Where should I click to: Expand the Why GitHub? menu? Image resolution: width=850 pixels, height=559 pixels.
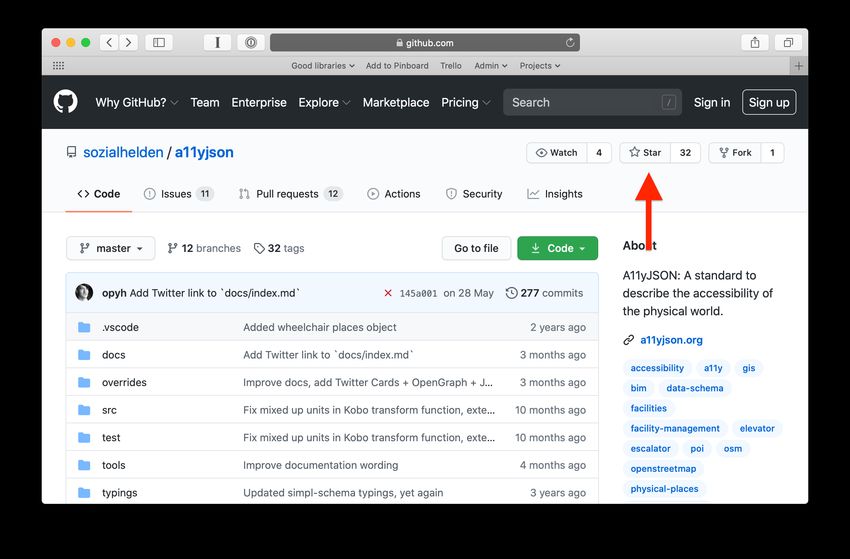tap(137, 102)
